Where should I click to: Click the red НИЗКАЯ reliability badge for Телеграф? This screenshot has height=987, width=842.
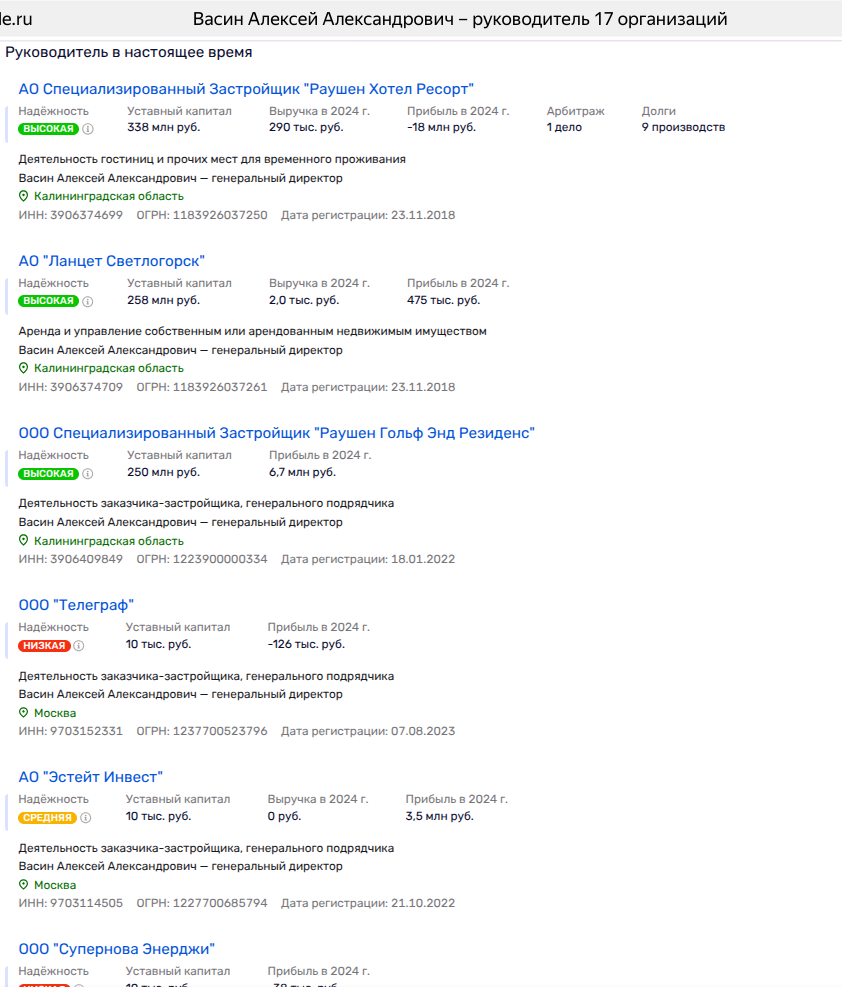click(45, 646)
